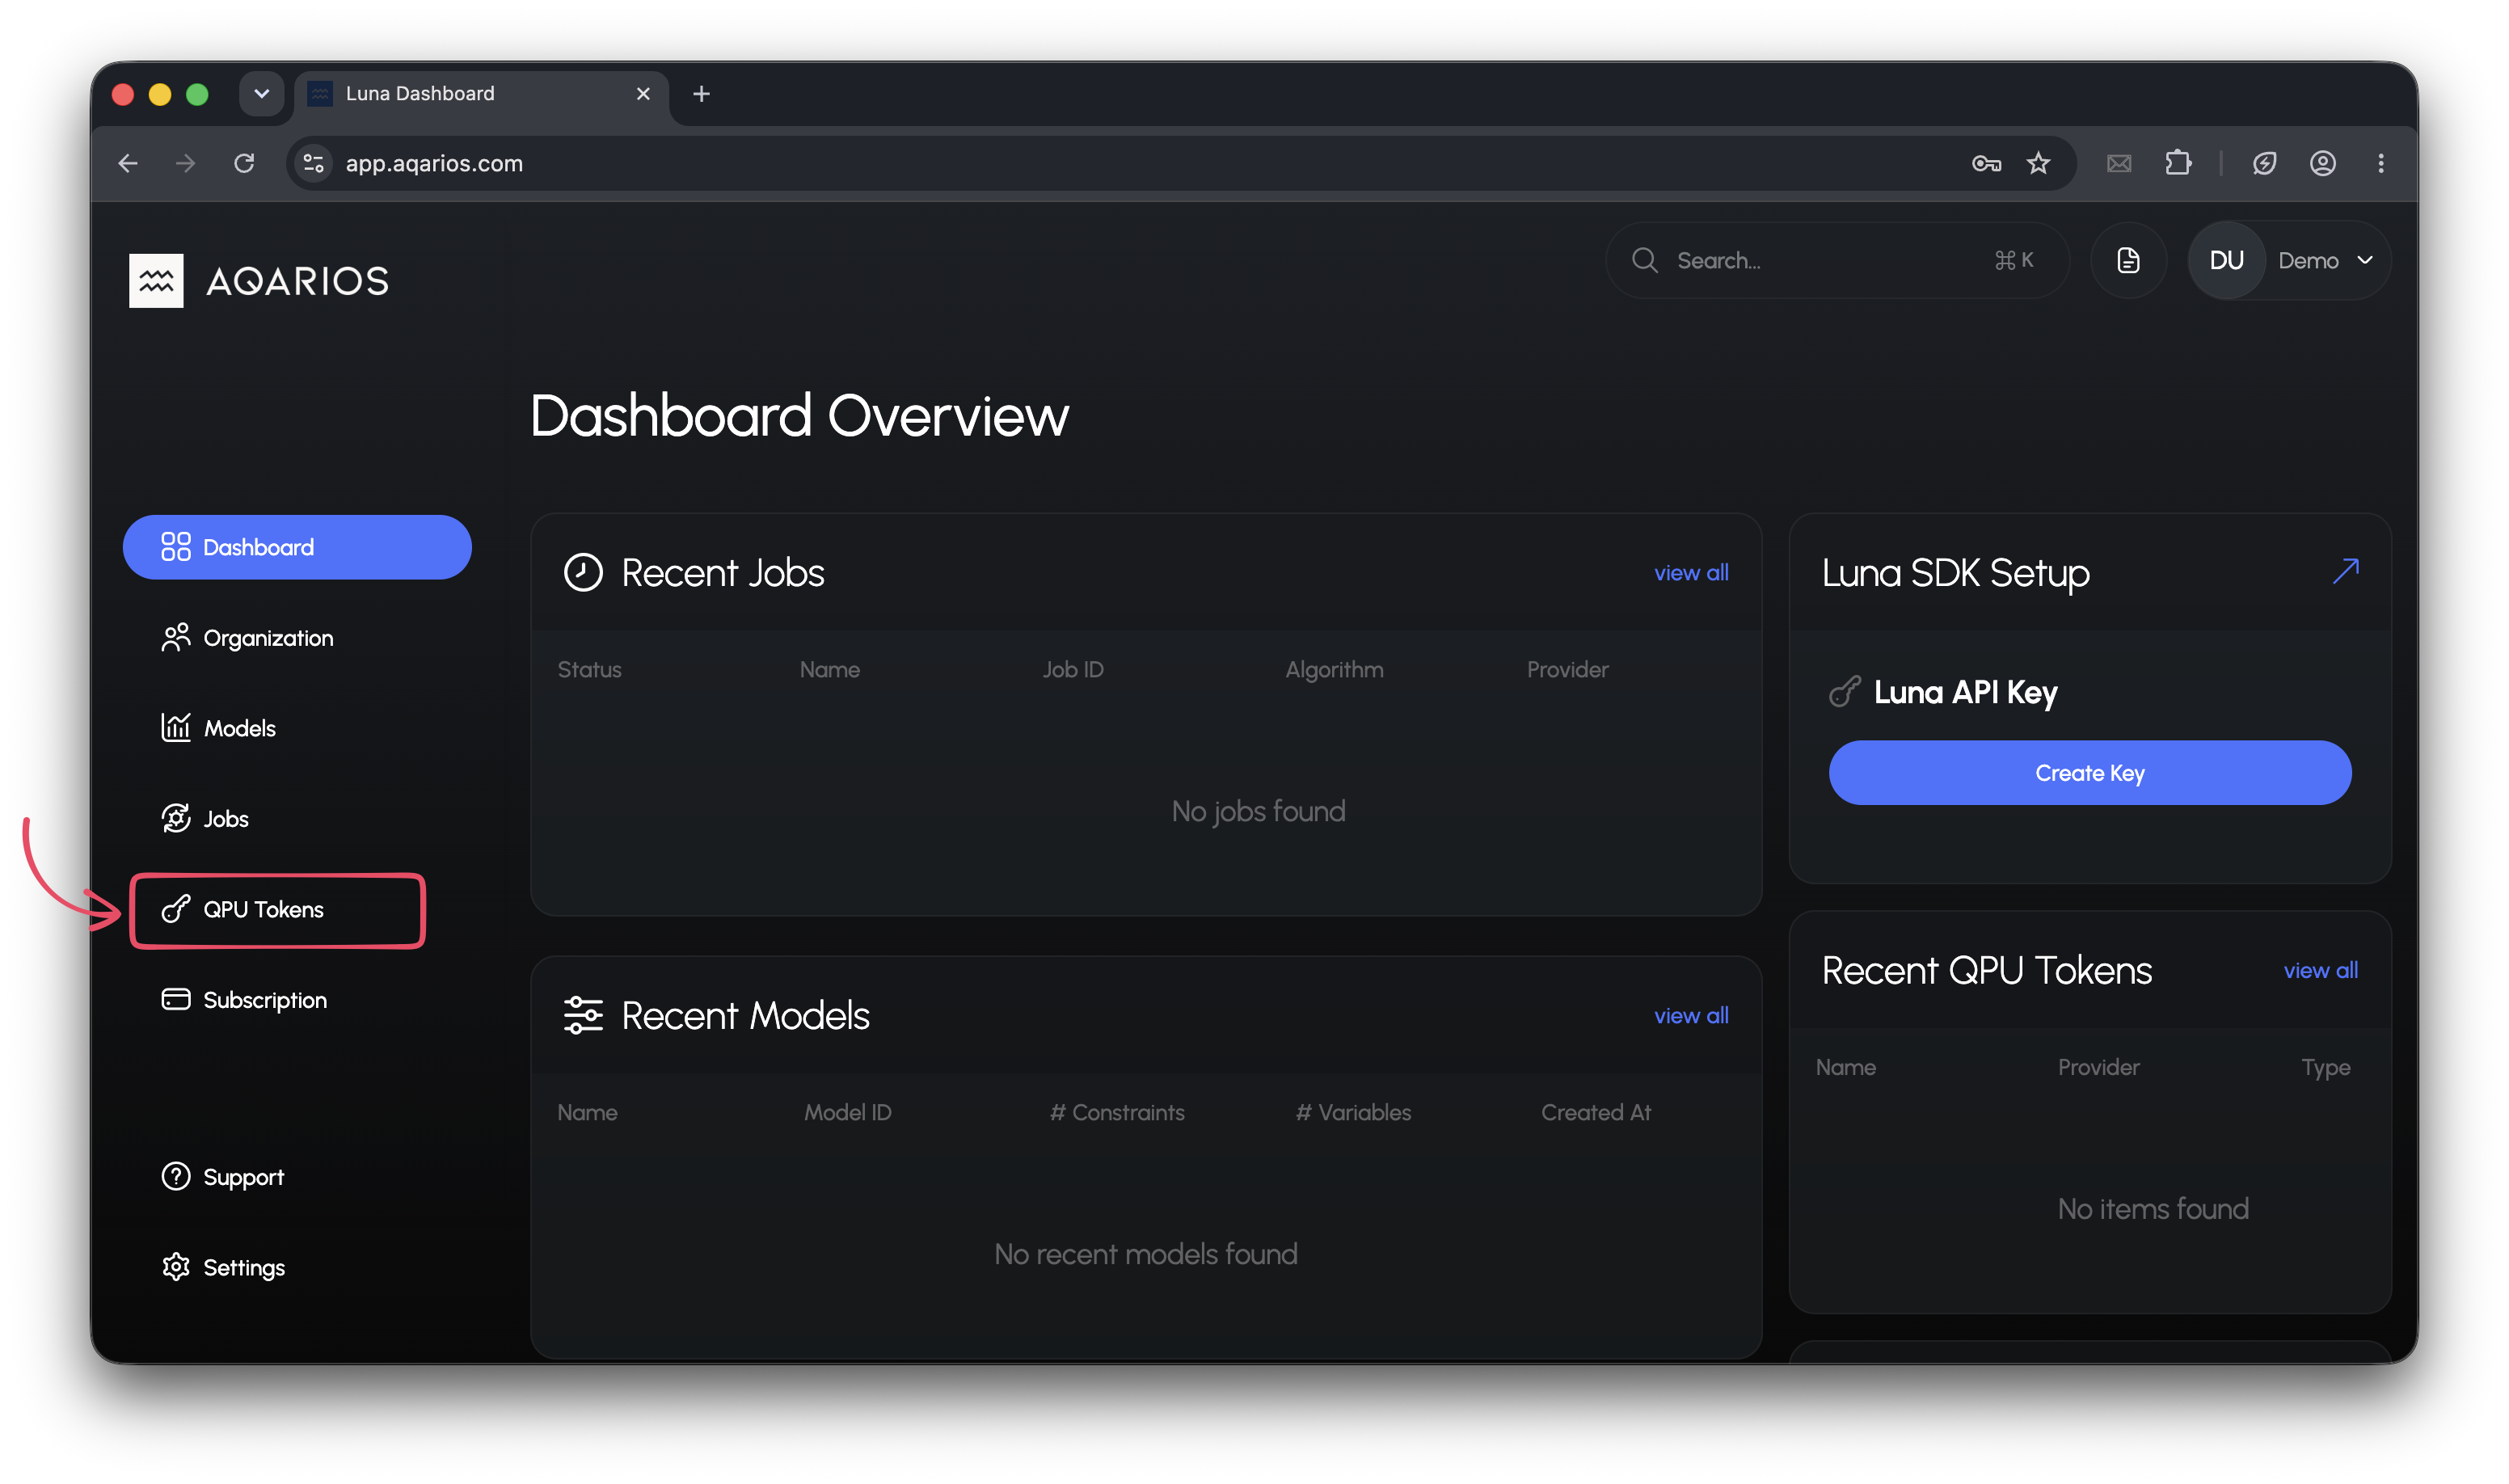This screenshot has width=2509, height=1484.
Task: Click the Organization people icon
Action: pyautogui.click(x=176, y=637)
